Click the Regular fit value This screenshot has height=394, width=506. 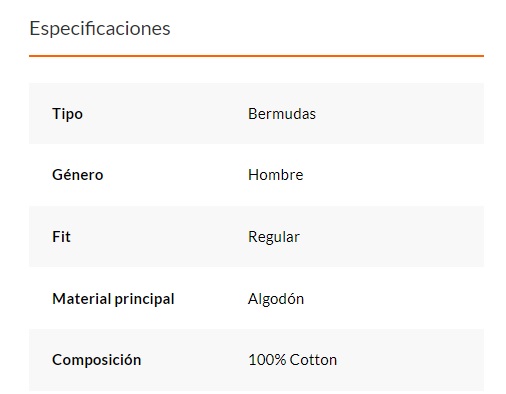[274, 237]
